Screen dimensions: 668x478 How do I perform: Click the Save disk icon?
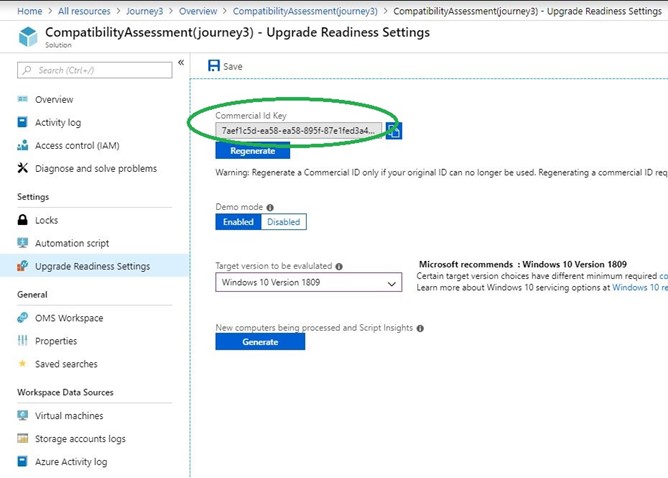click(x=213, y=66)
